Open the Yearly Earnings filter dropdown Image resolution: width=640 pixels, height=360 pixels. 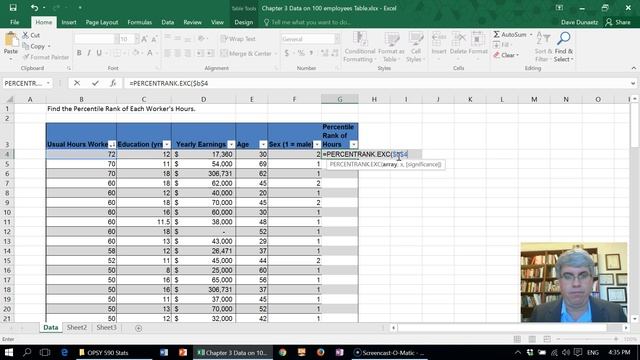231,144
